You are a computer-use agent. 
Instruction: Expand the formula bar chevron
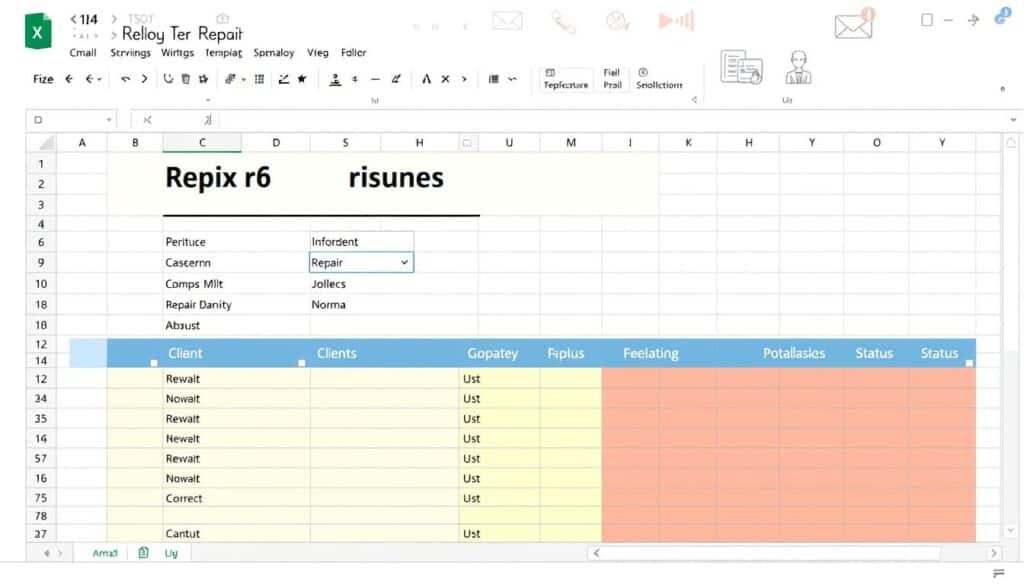click(1013, 120)
